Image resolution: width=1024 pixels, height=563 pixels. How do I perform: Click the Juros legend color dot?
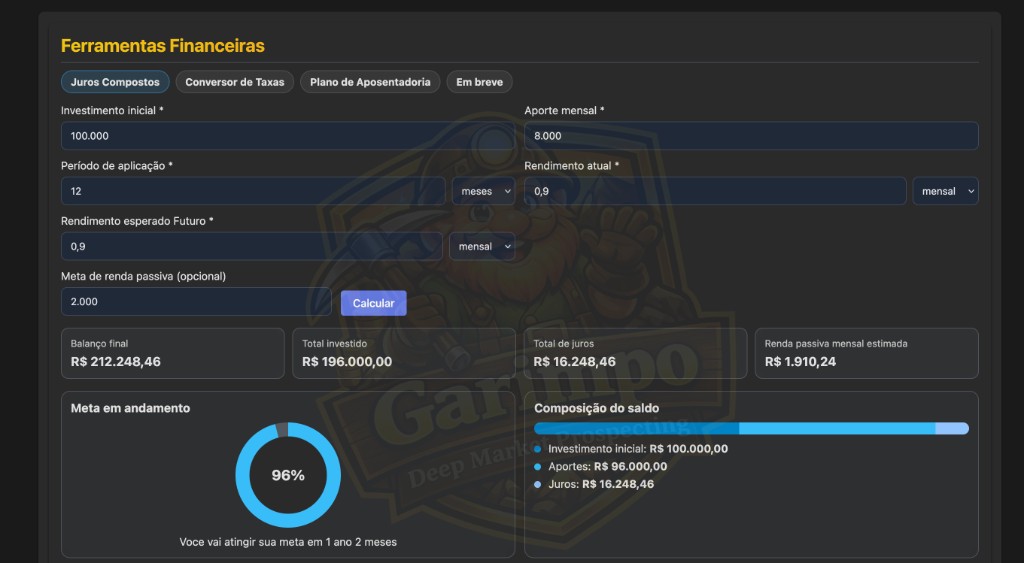click(538, 484)
